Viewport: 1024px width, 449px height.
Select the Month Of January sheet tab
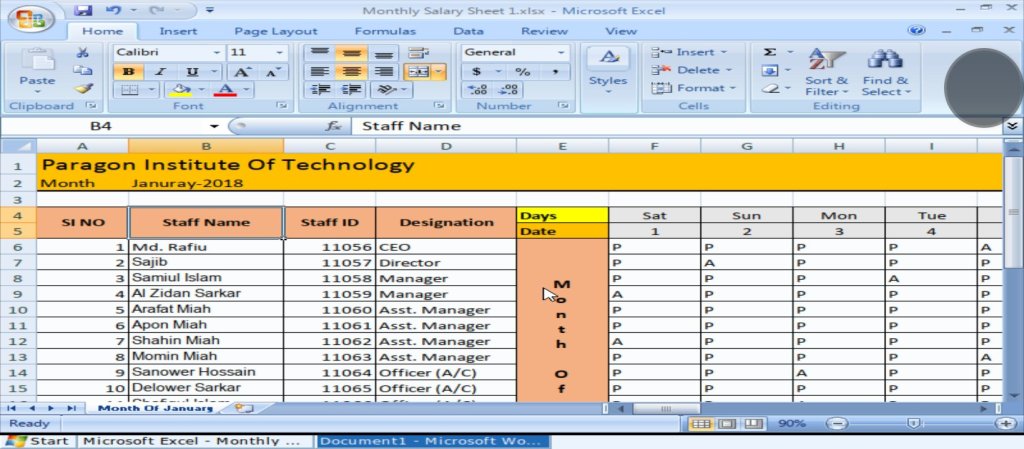[x=154, y=408]
